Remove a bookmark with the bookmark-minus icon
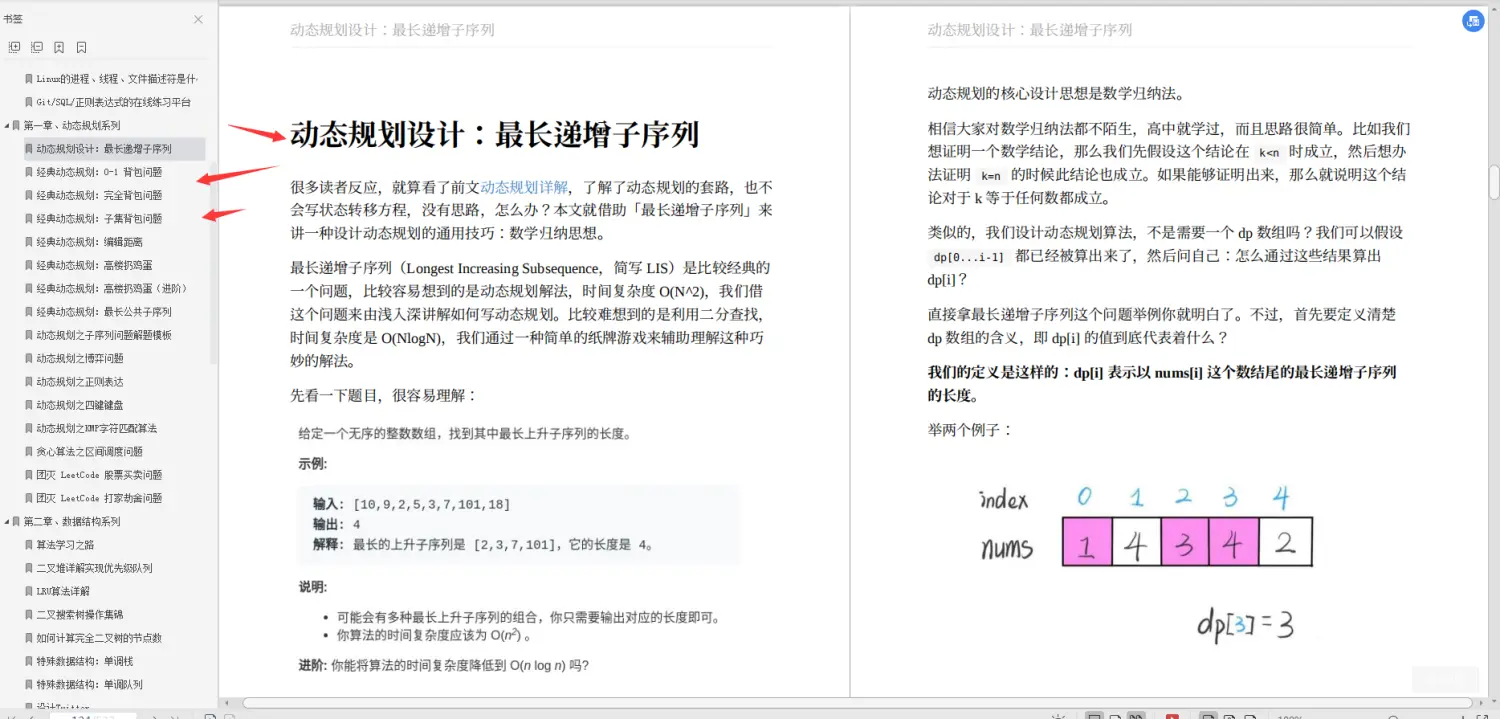1500x719 pixels. click(x=81, y=47)
